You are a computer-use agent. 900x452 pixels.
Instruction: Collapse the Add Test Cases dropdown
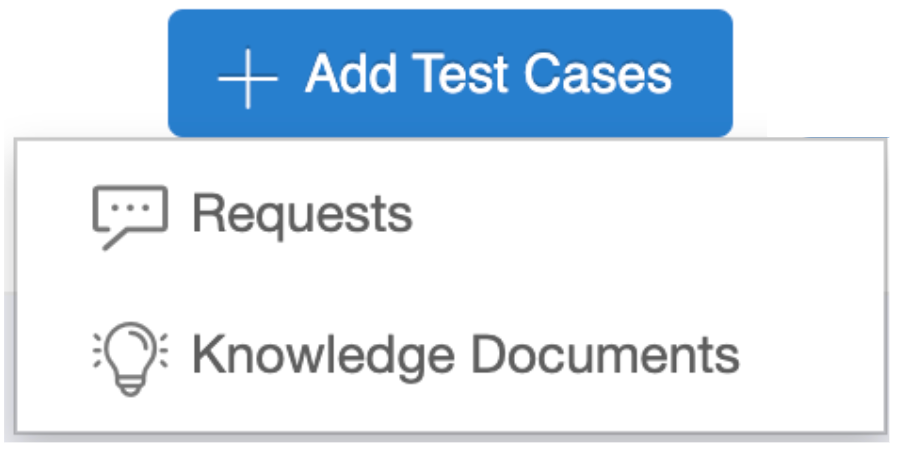450,74
